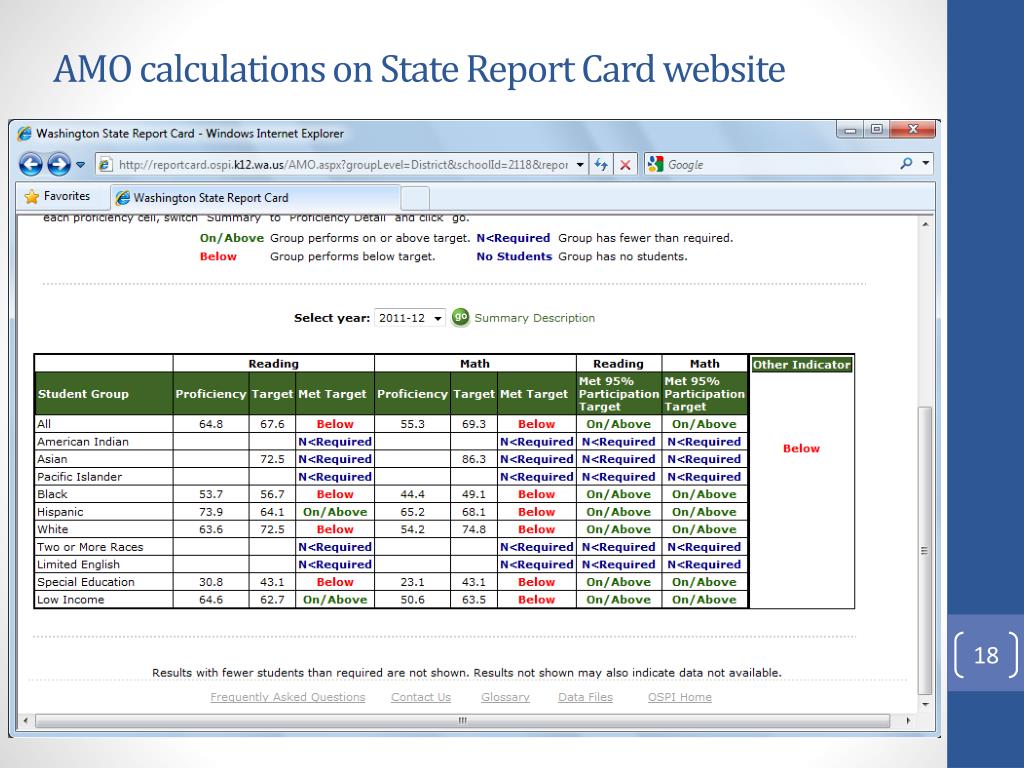Click Low Income row Reading On/Above result
1024x768 pixels.
pos(335,600)
